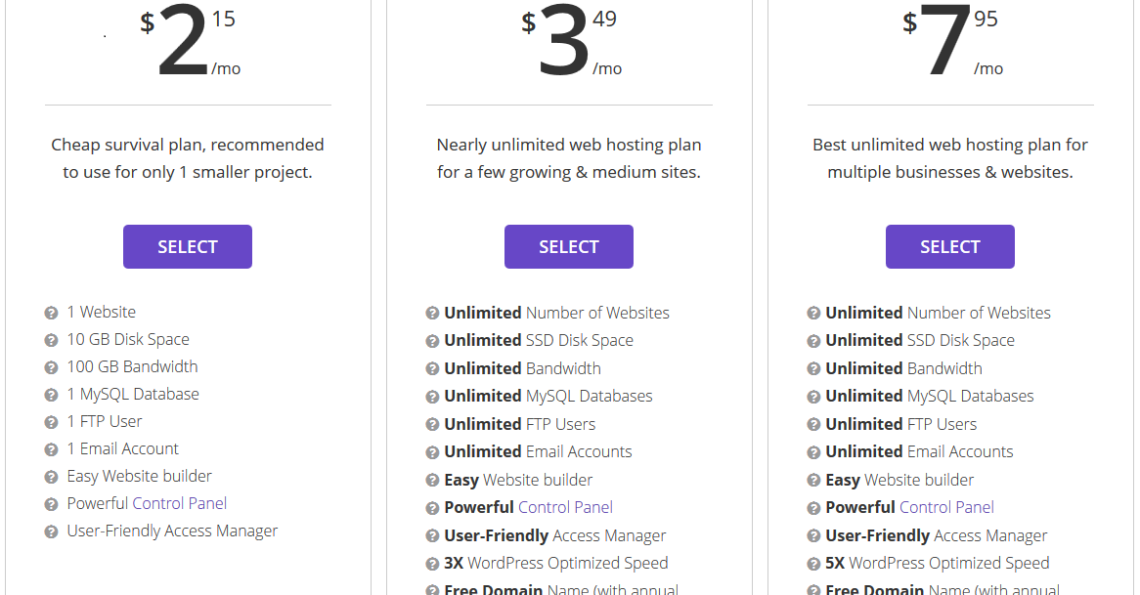Select the $7.95 per month plan
The image size is (1140, 595).
(950, 247)
